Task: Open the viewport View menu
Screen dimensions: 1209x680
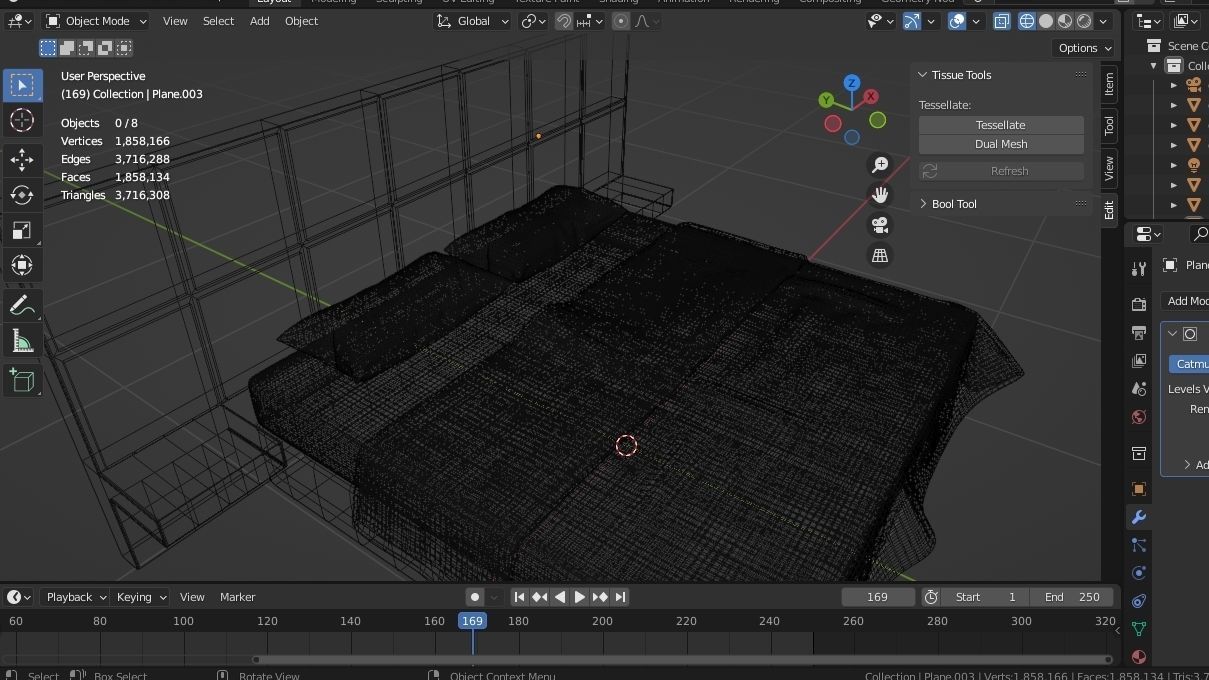Action: pos(175,21)
